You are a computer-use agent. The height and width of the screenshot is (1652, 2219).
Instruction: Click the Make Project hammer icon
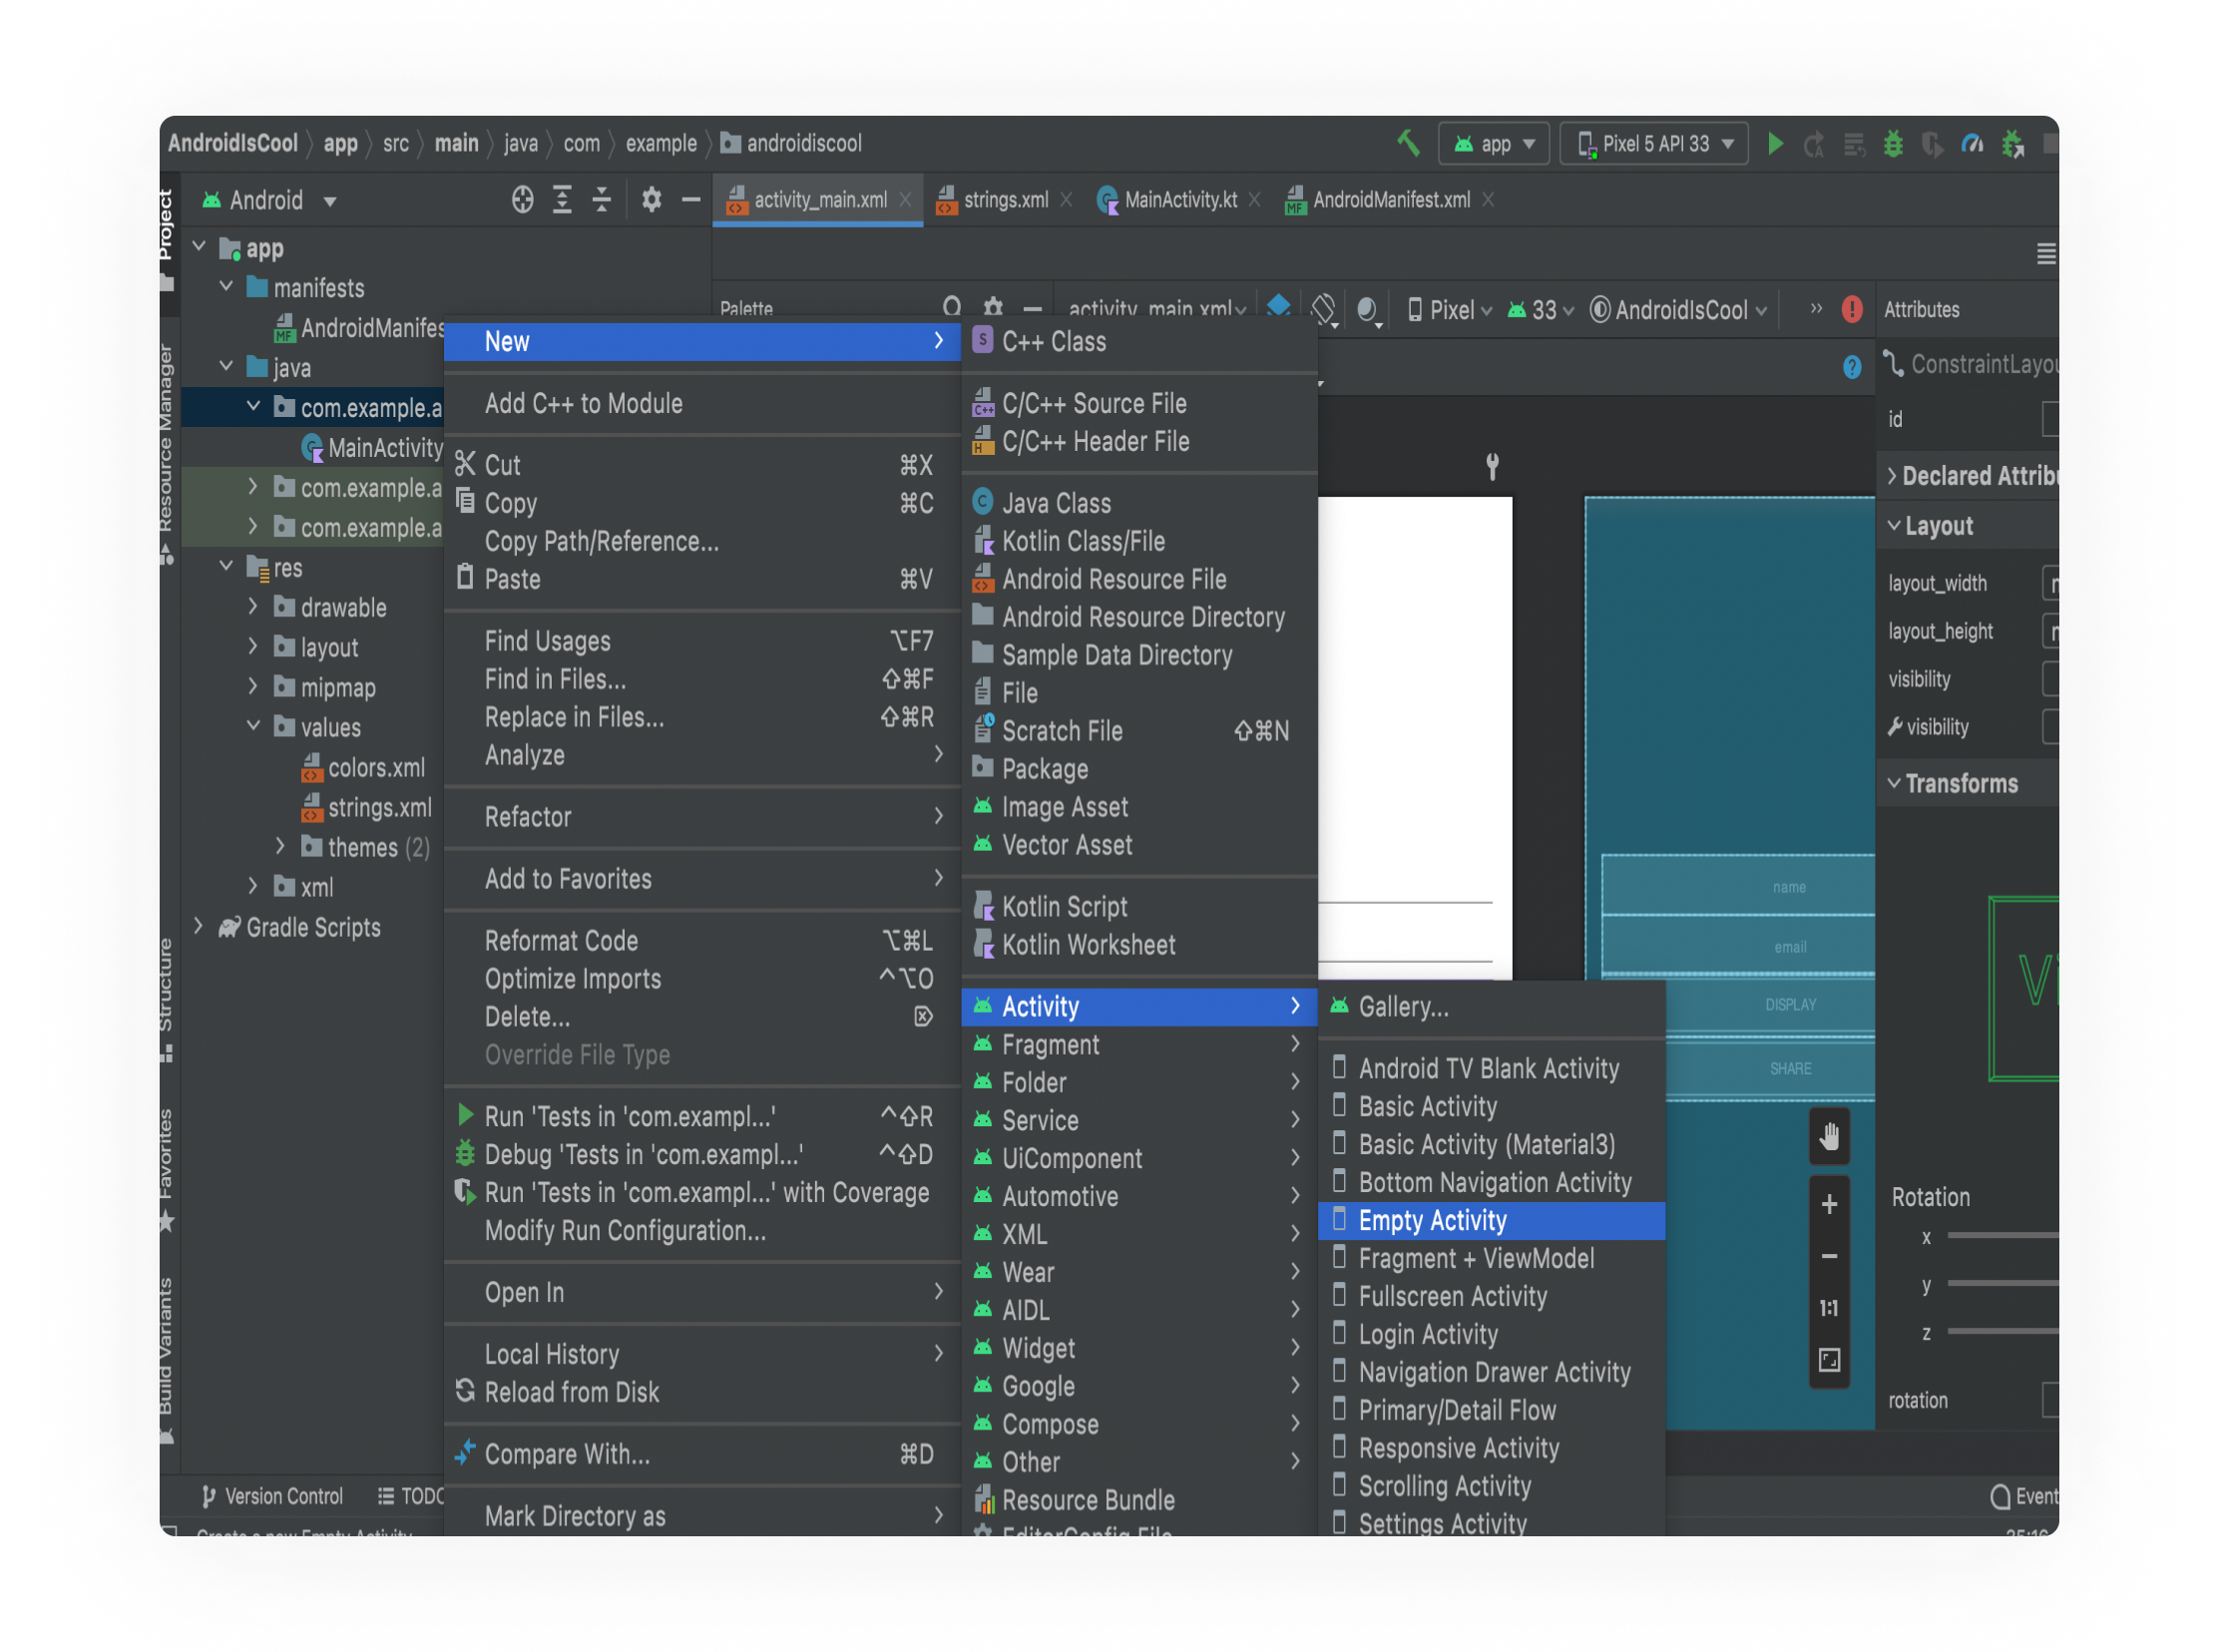[1408, 143]
